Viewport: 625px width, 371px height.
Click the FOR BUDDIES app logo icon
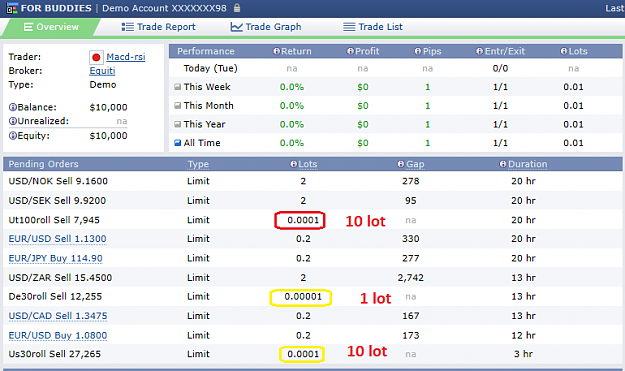tap(12, 8)
